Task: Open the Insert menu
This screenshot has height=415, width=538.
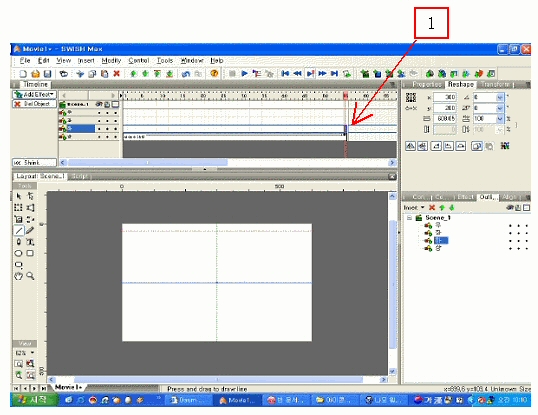Action: coord(86,61)
